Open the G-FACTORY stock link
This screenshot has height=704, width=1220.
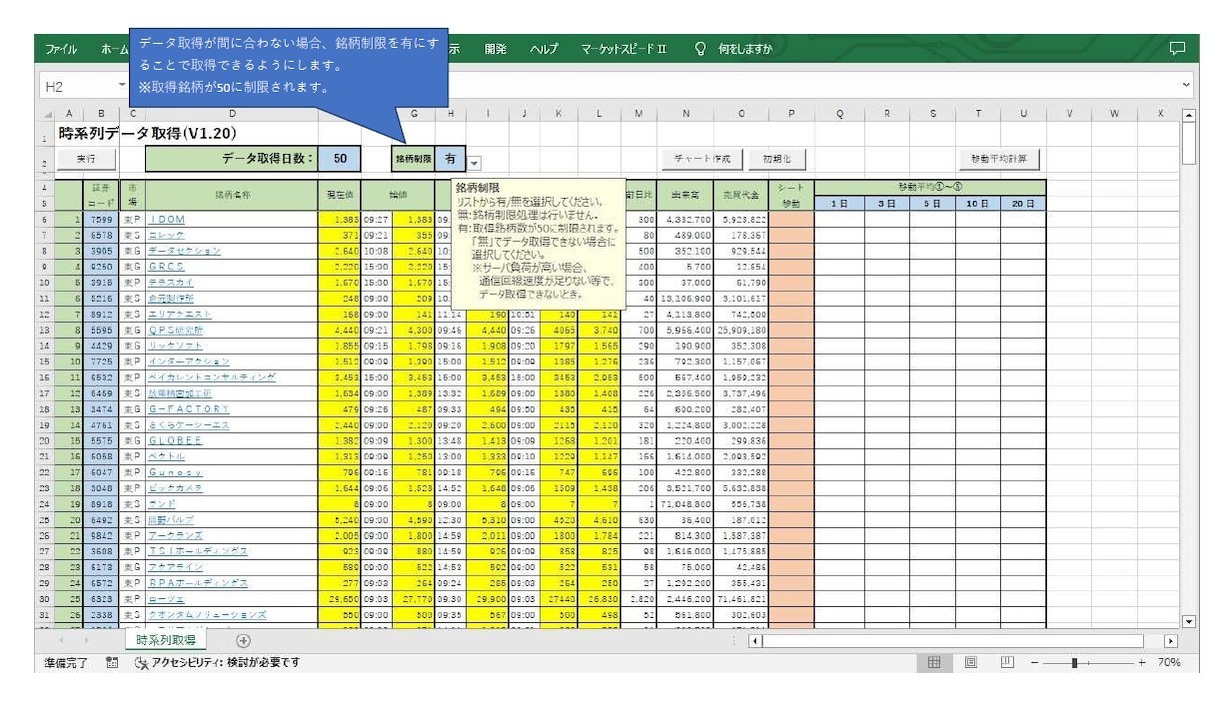(189, 409)
